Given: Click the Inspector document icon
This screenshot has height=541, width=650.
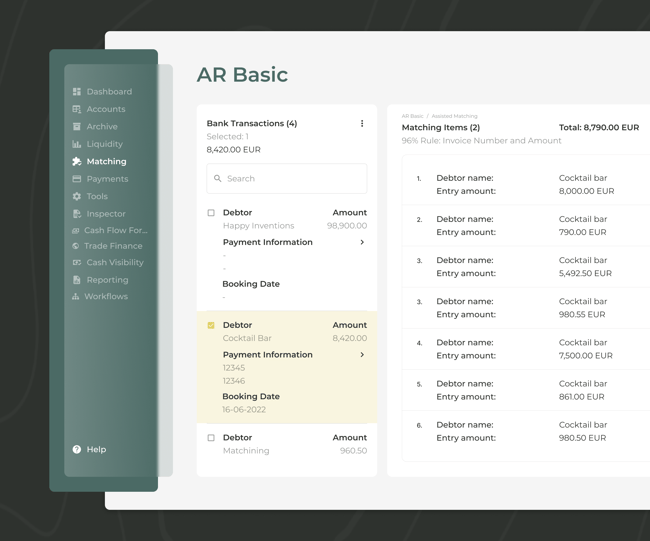Looking at the screenshot, I should 77,213.
